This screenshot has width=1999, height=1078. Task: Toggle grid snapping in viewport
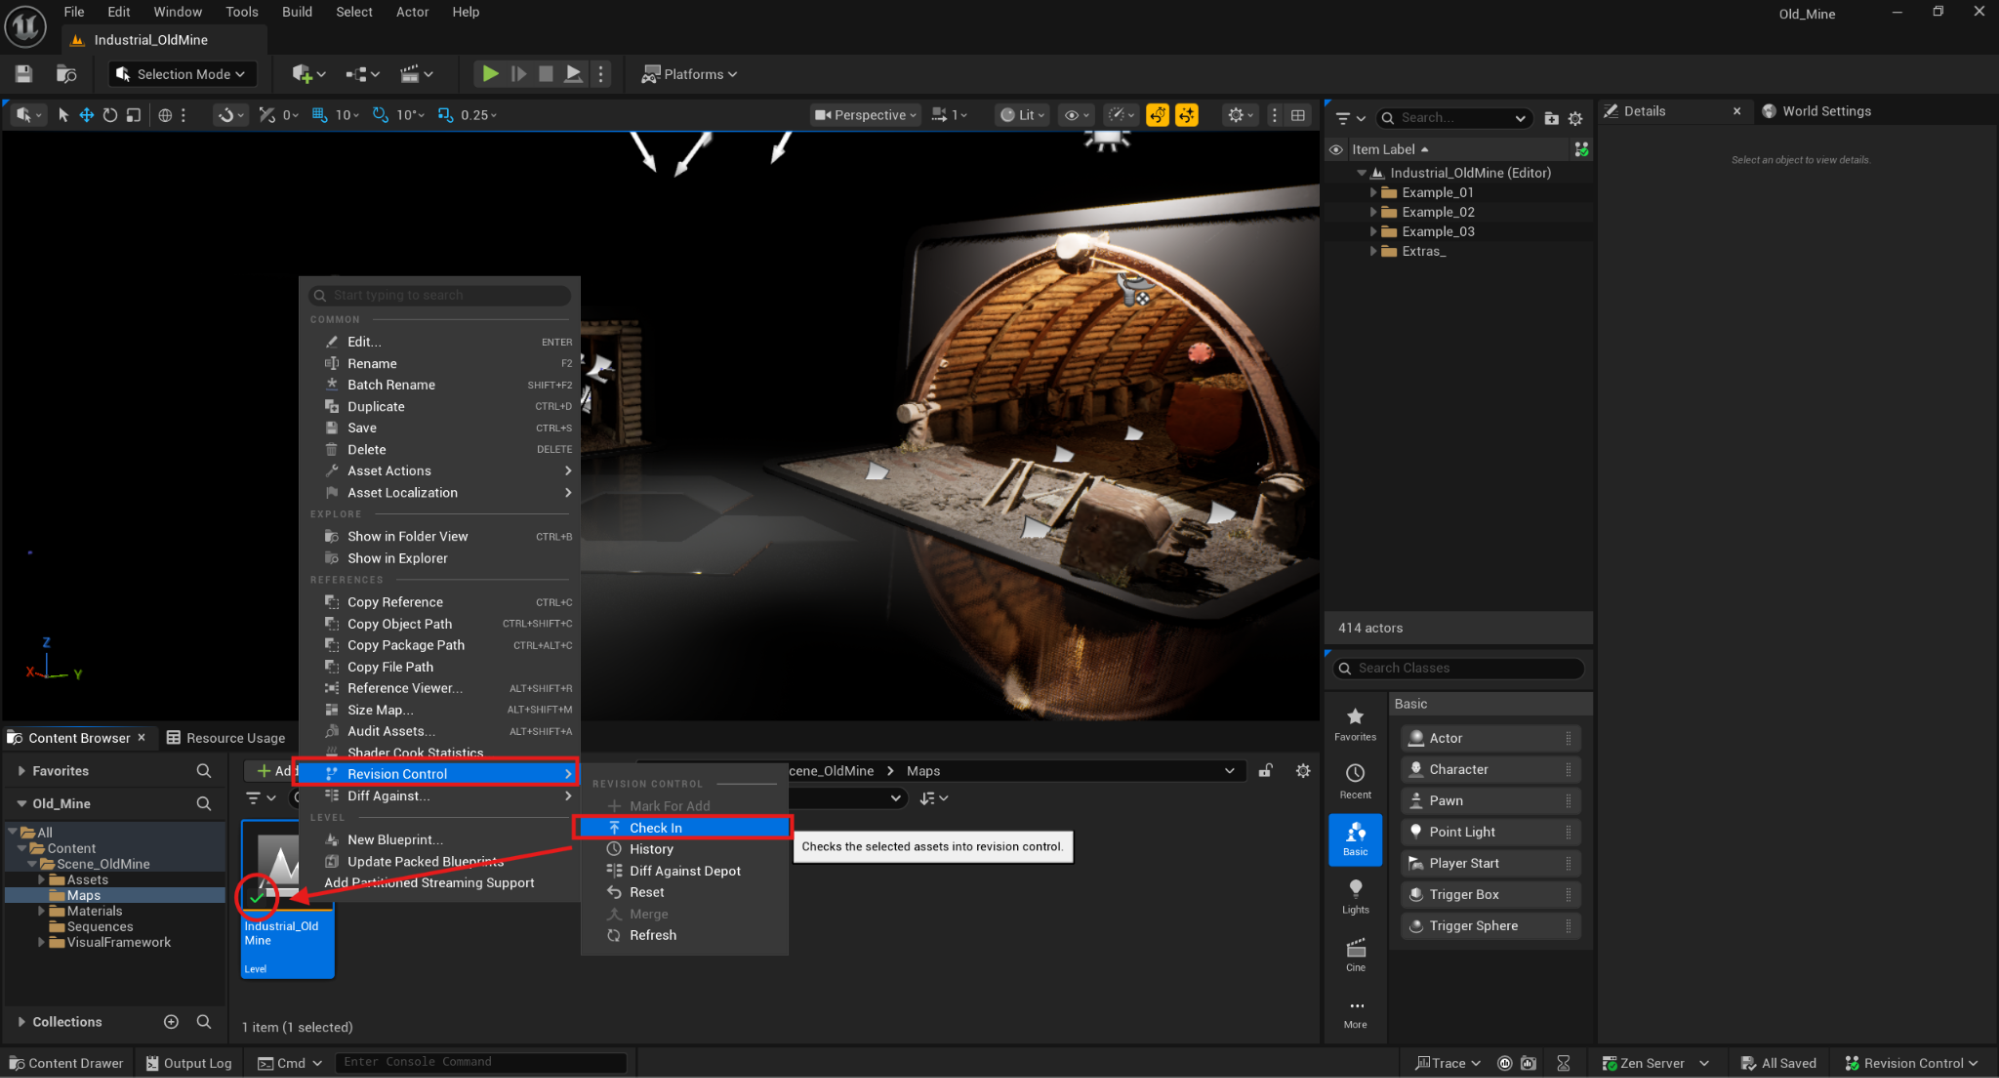pos(319,115)
